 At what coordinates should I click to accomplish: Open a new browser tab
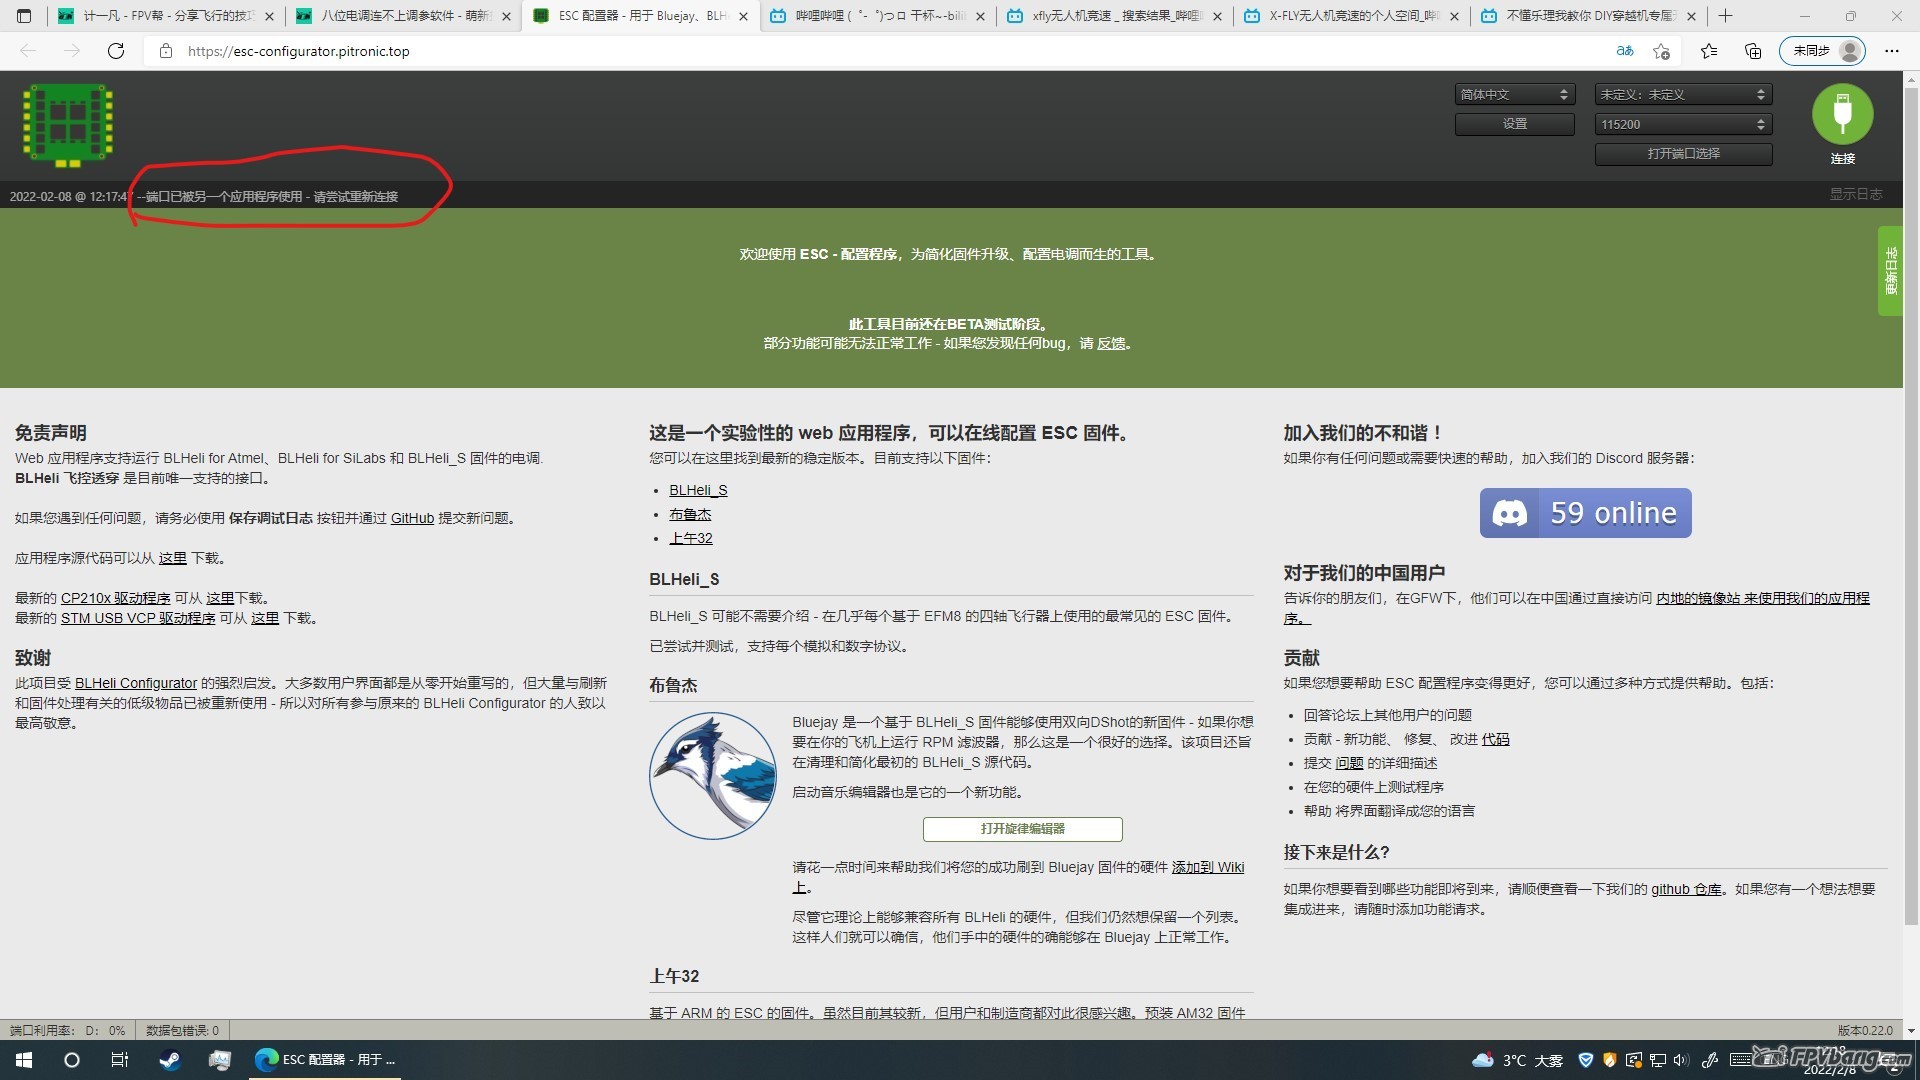pyautogui.click(x=1725, y=16)
